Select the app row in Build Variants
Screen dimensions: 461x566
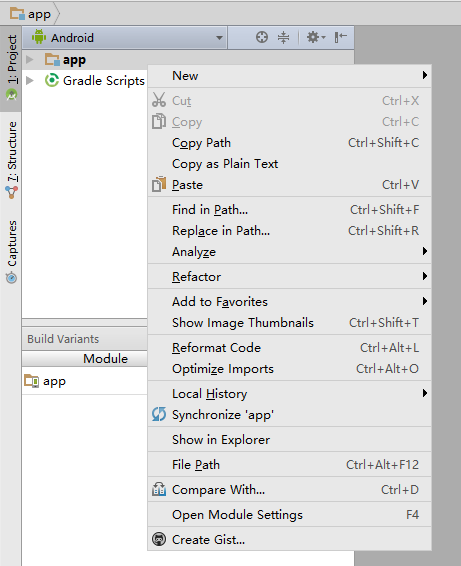[x=84, y=381]
